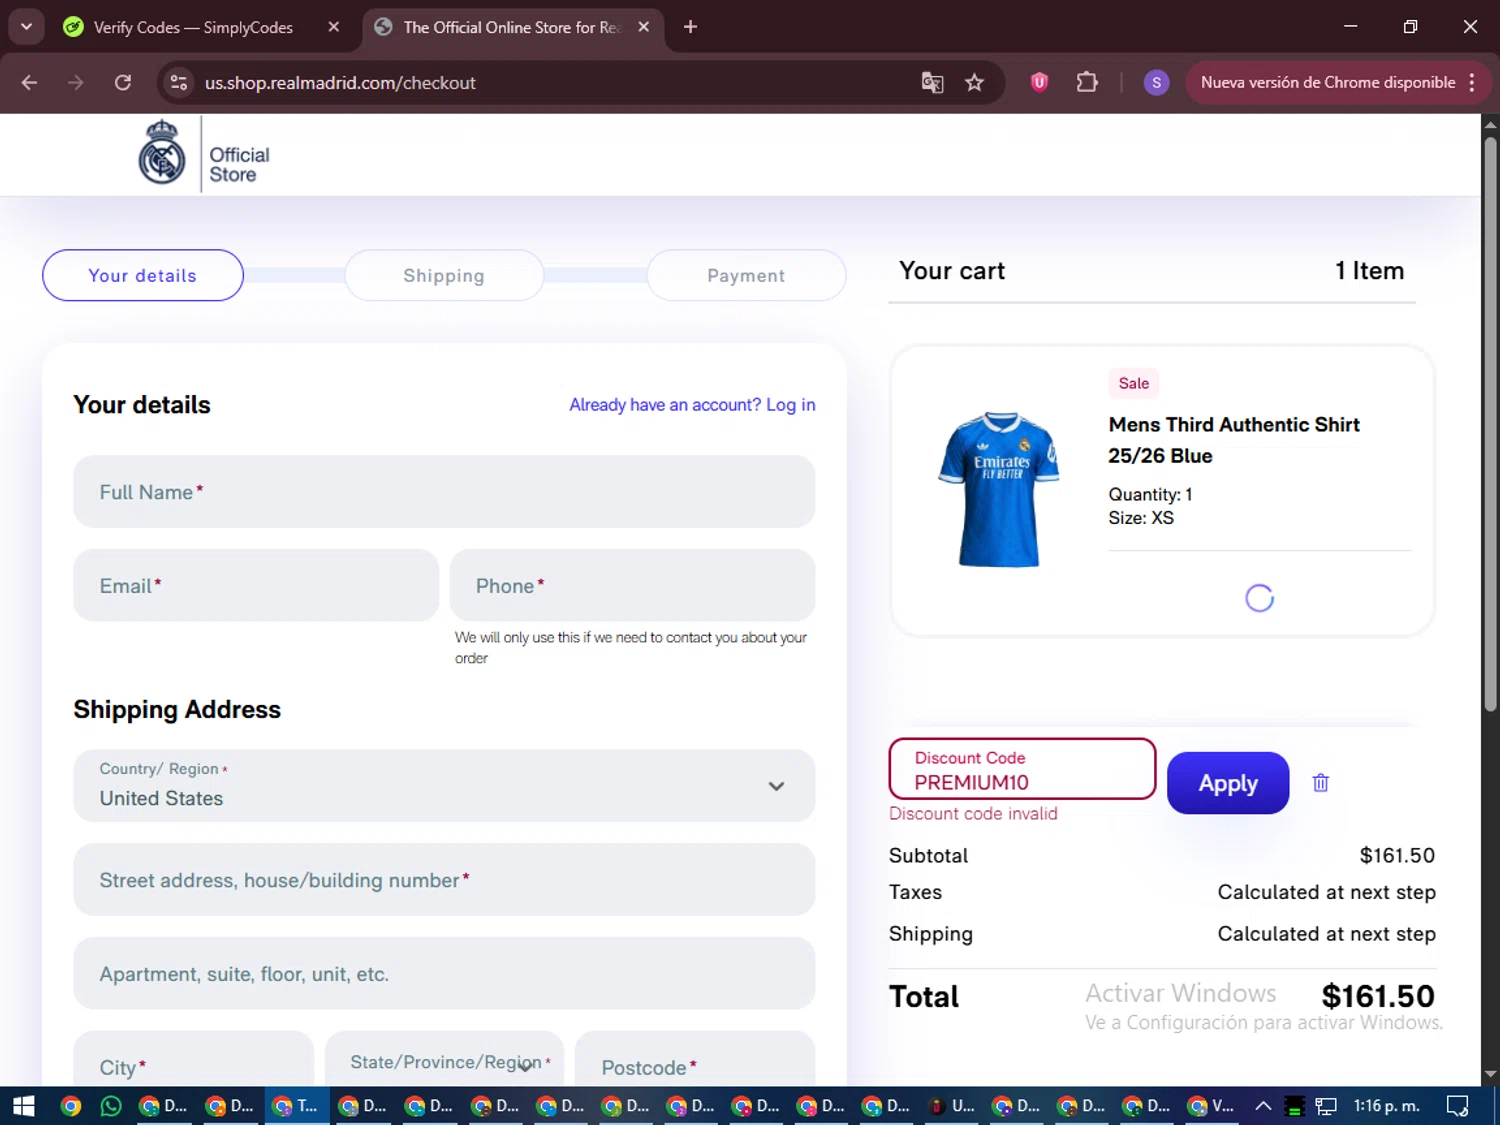This screenshot has height=1125, width=1500.
Task: Open the taskbar window labeled V...
Action: (x=1211, y=1106)
